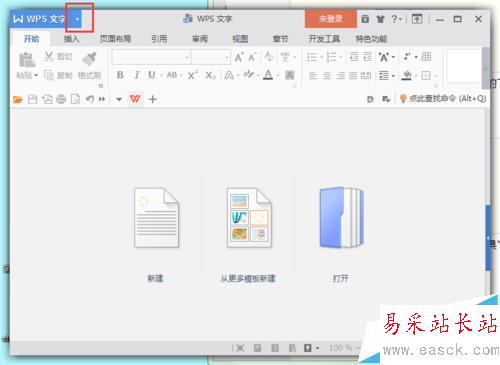The image size is (500, 365).
Task: Open the help question mark menu
Action: 396,19
